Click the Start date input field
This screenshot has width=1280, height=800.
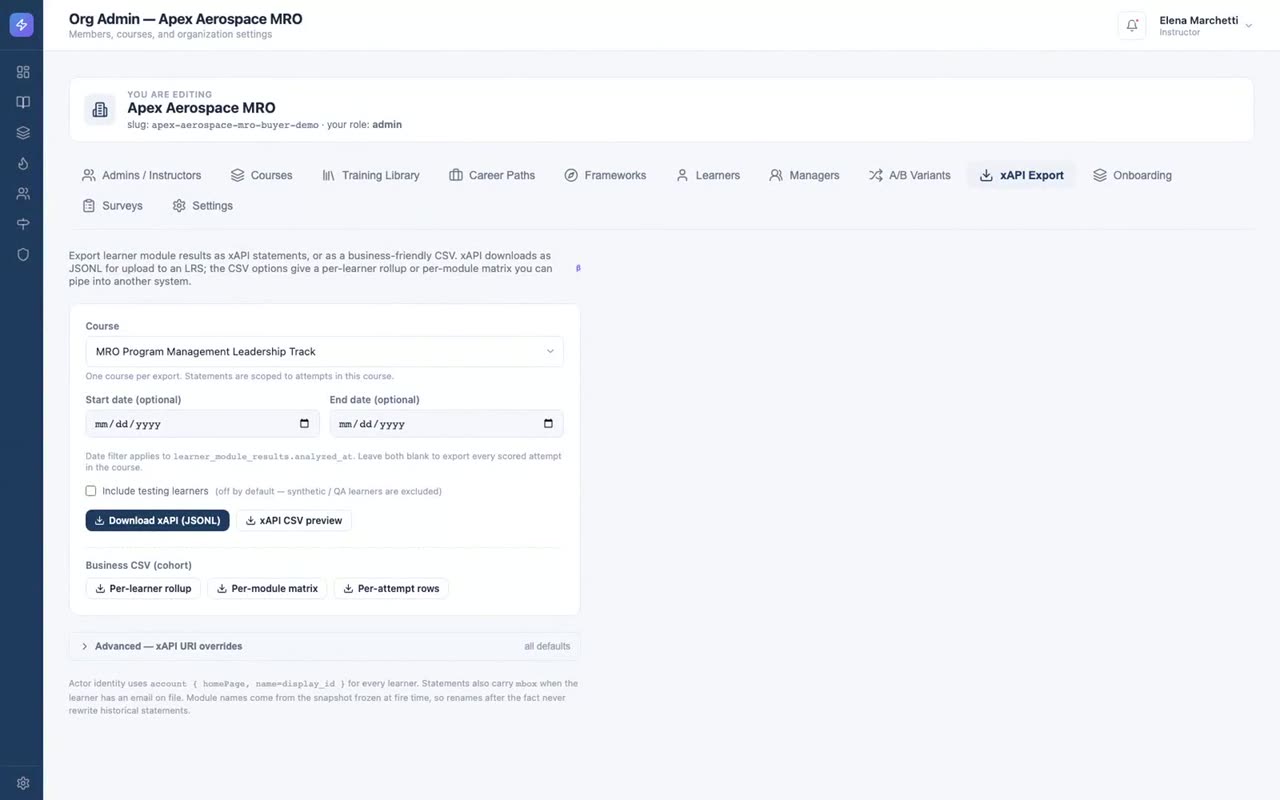tap(203, 424)
